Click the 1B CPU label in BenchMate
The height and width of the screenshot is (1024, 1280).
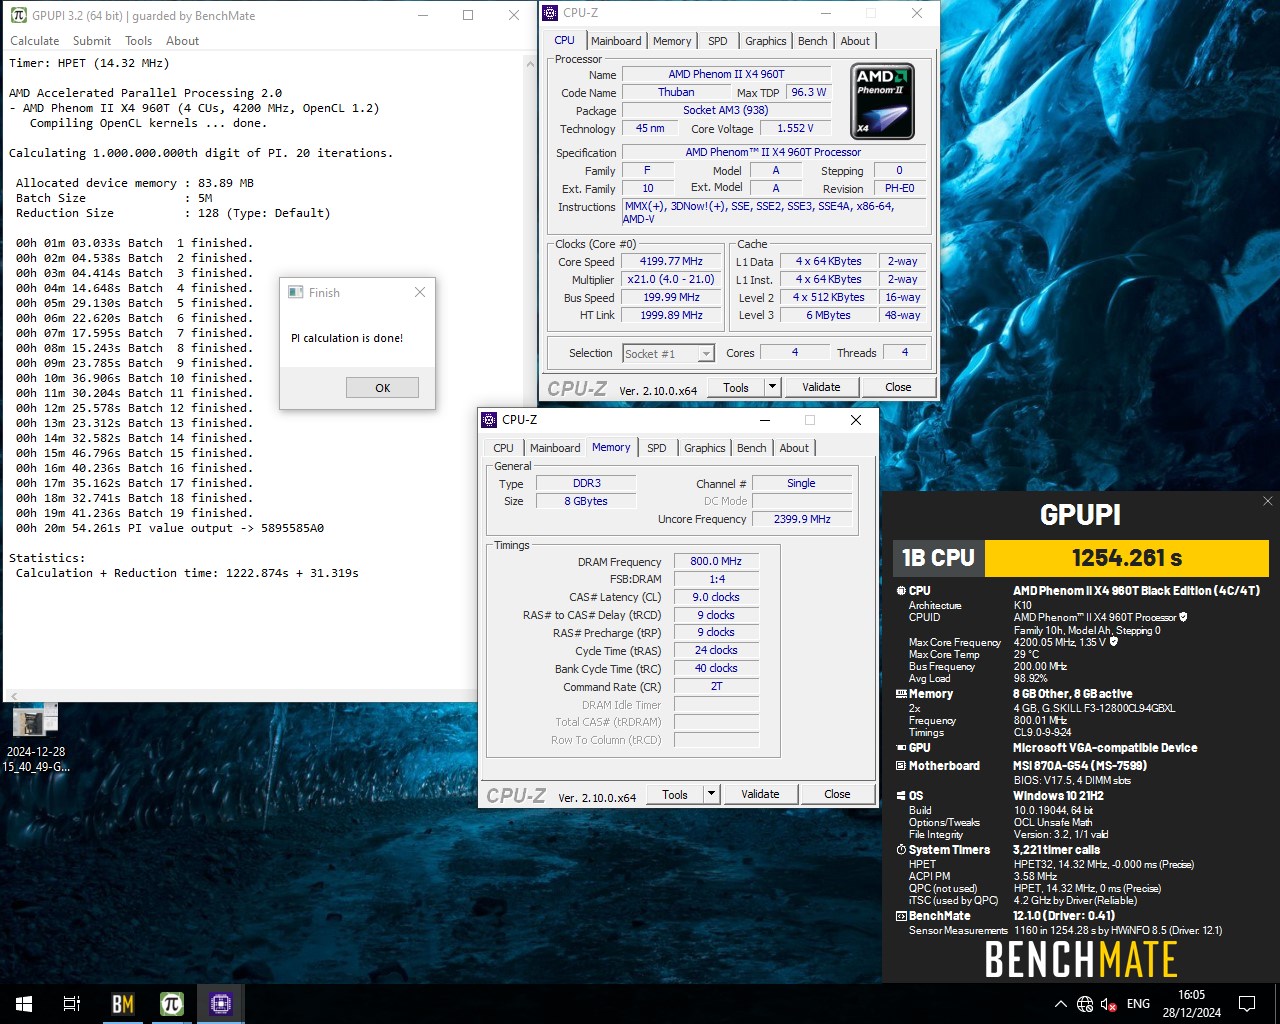point(938,558)
